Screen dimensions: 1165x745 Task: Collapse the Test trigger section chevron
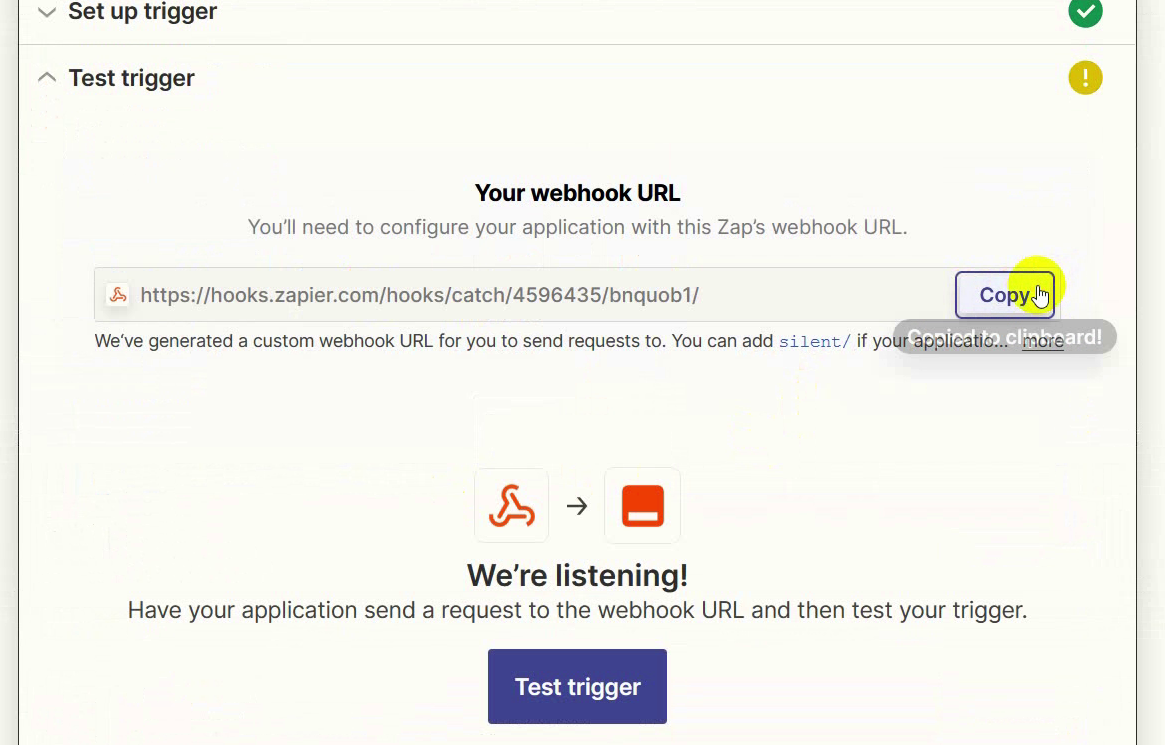[x=46, y=78]
